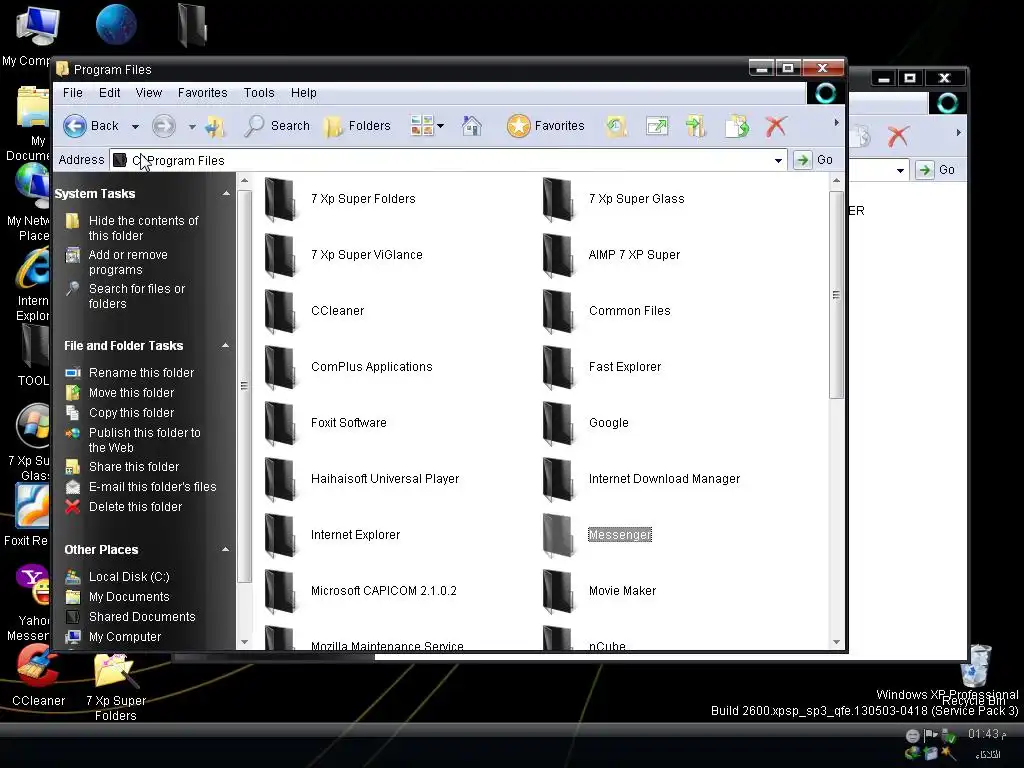Select the Fast Explorer folder
Viewport: 1024px width, 768px height.
tap(602, 367)
